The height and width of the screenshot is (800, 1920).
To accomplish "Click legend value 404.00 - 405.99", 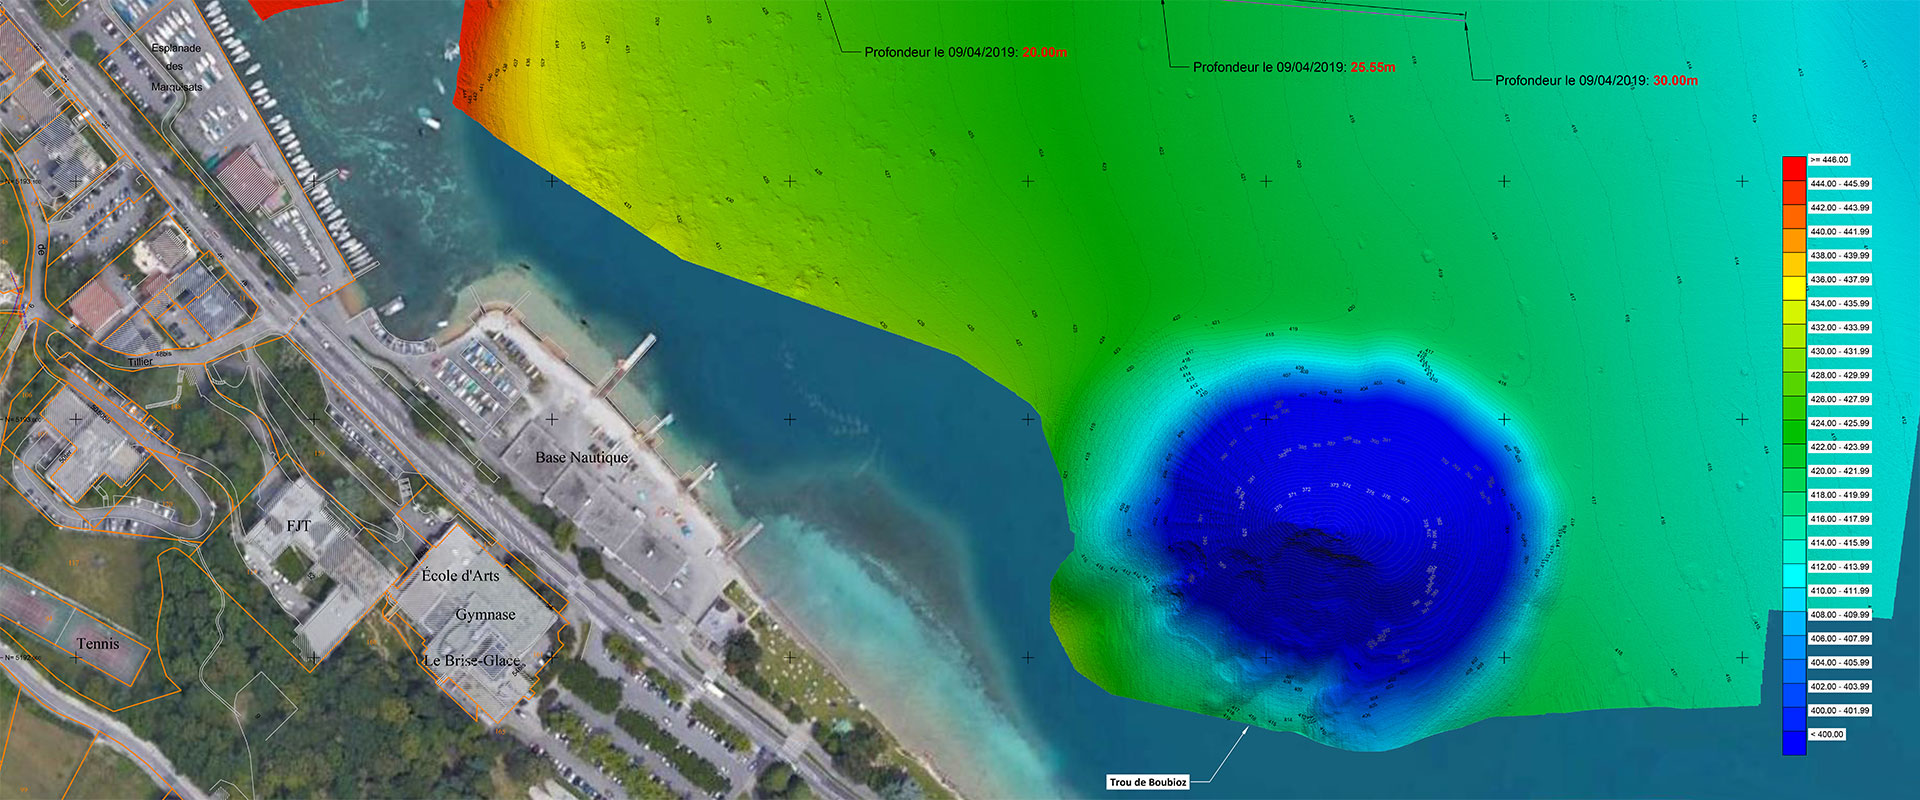I will [x=1839, y=663].
